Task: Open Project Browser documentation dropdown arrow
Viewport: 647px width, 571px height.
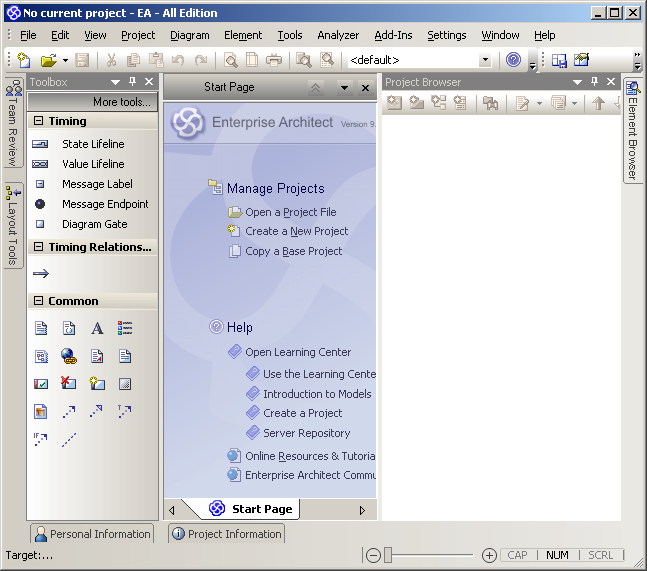Action: tap(539, 103)
